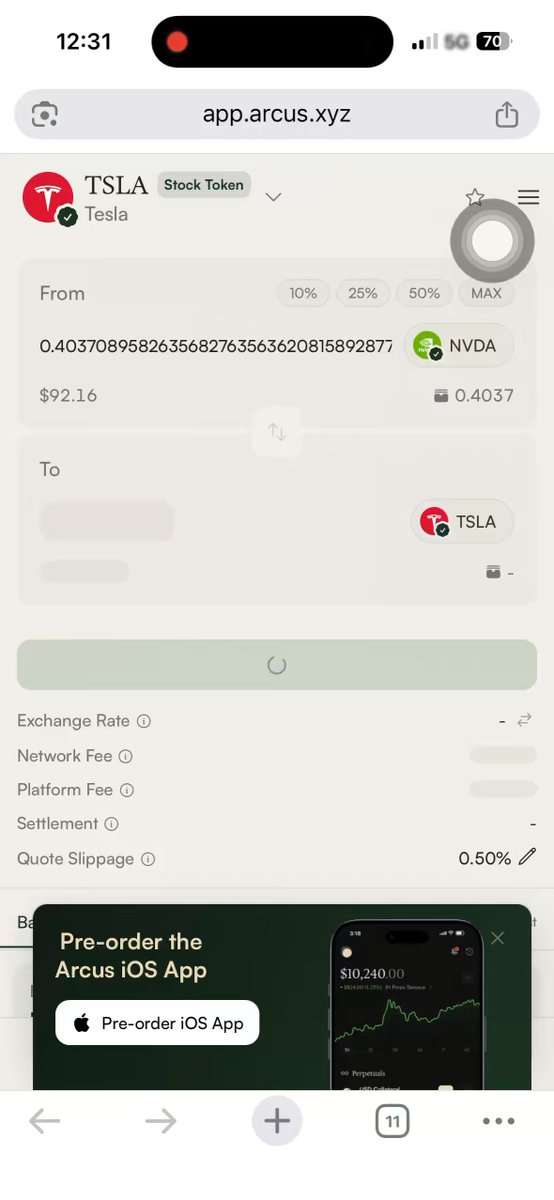
Task: Select the 10% amount option
Action: coord(303,293)
